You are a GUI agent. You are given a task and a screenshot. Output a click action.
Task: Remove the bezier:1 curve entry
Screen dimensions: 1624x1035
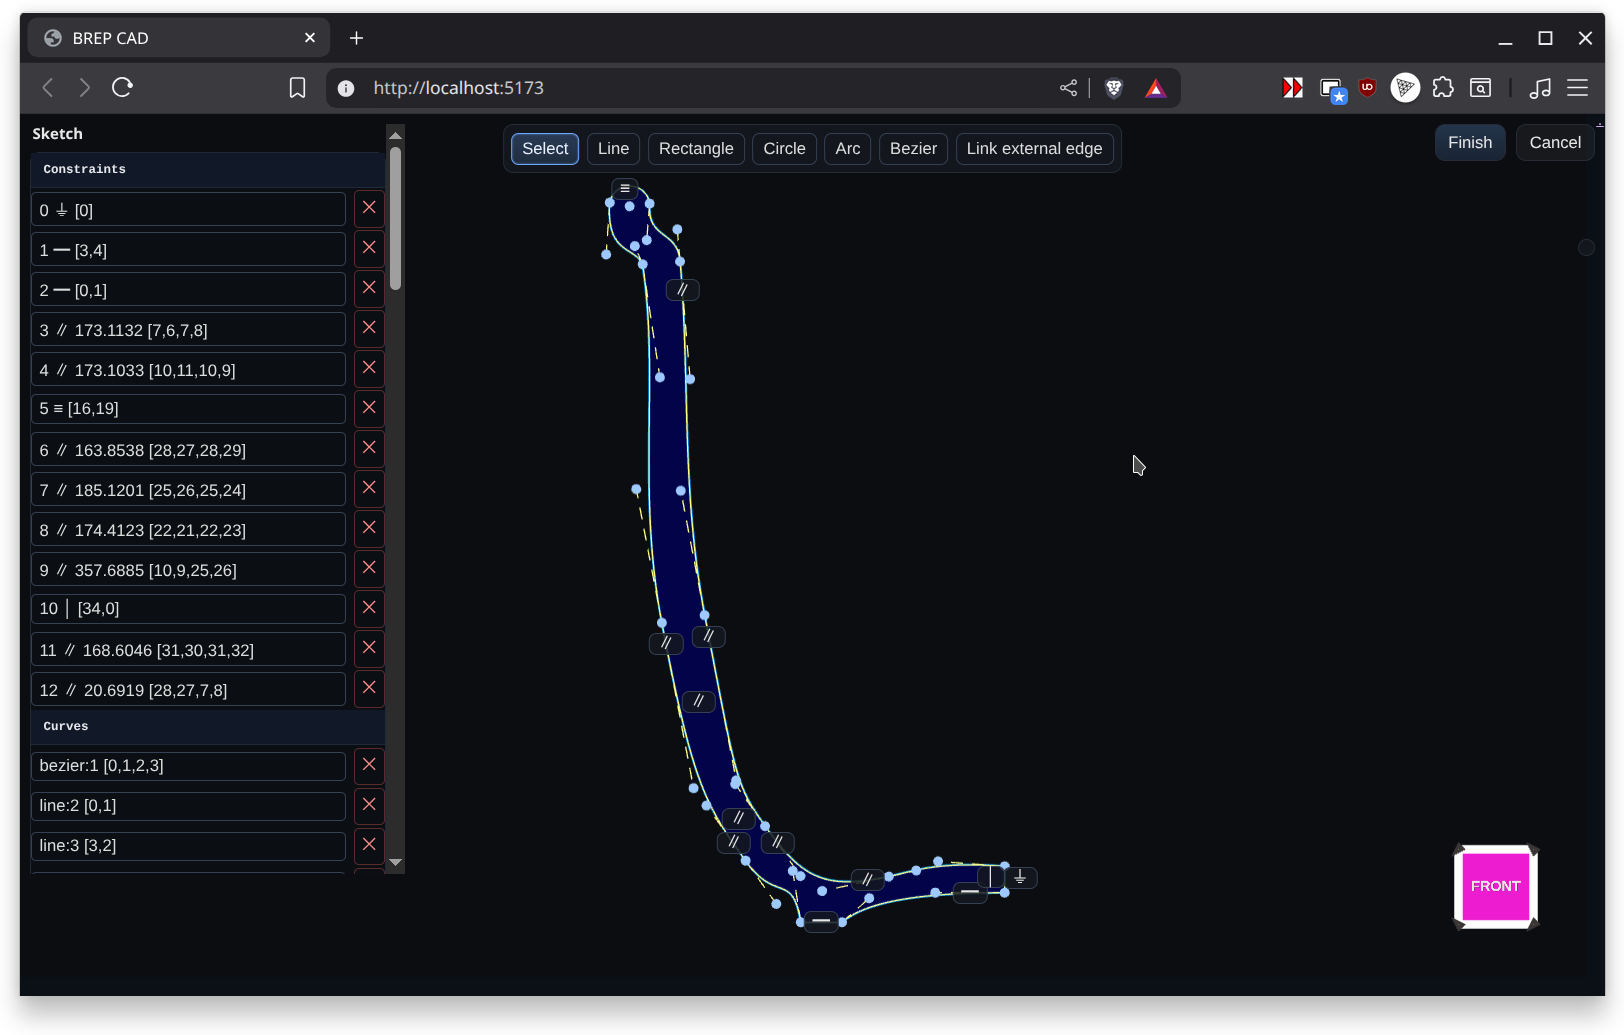pyautogui.click(x=369, y=765)
